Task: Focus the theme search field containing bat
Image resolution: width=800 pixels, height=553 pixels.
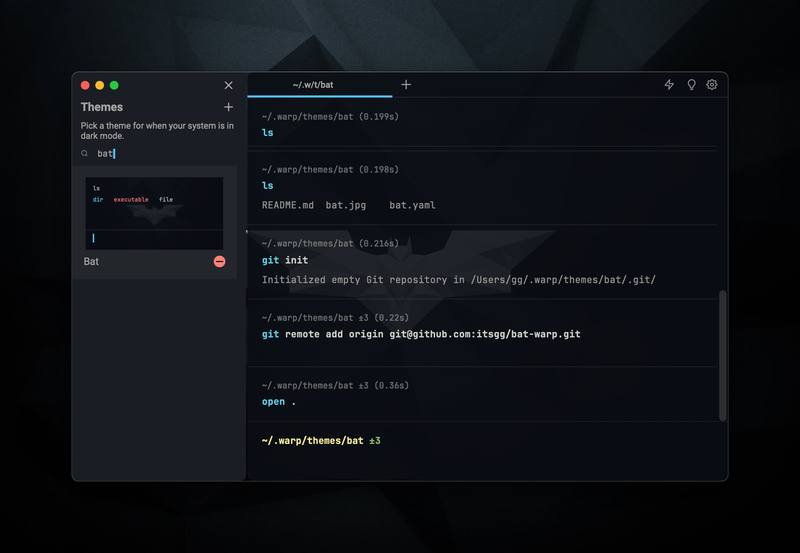Action: pos(159,154)
